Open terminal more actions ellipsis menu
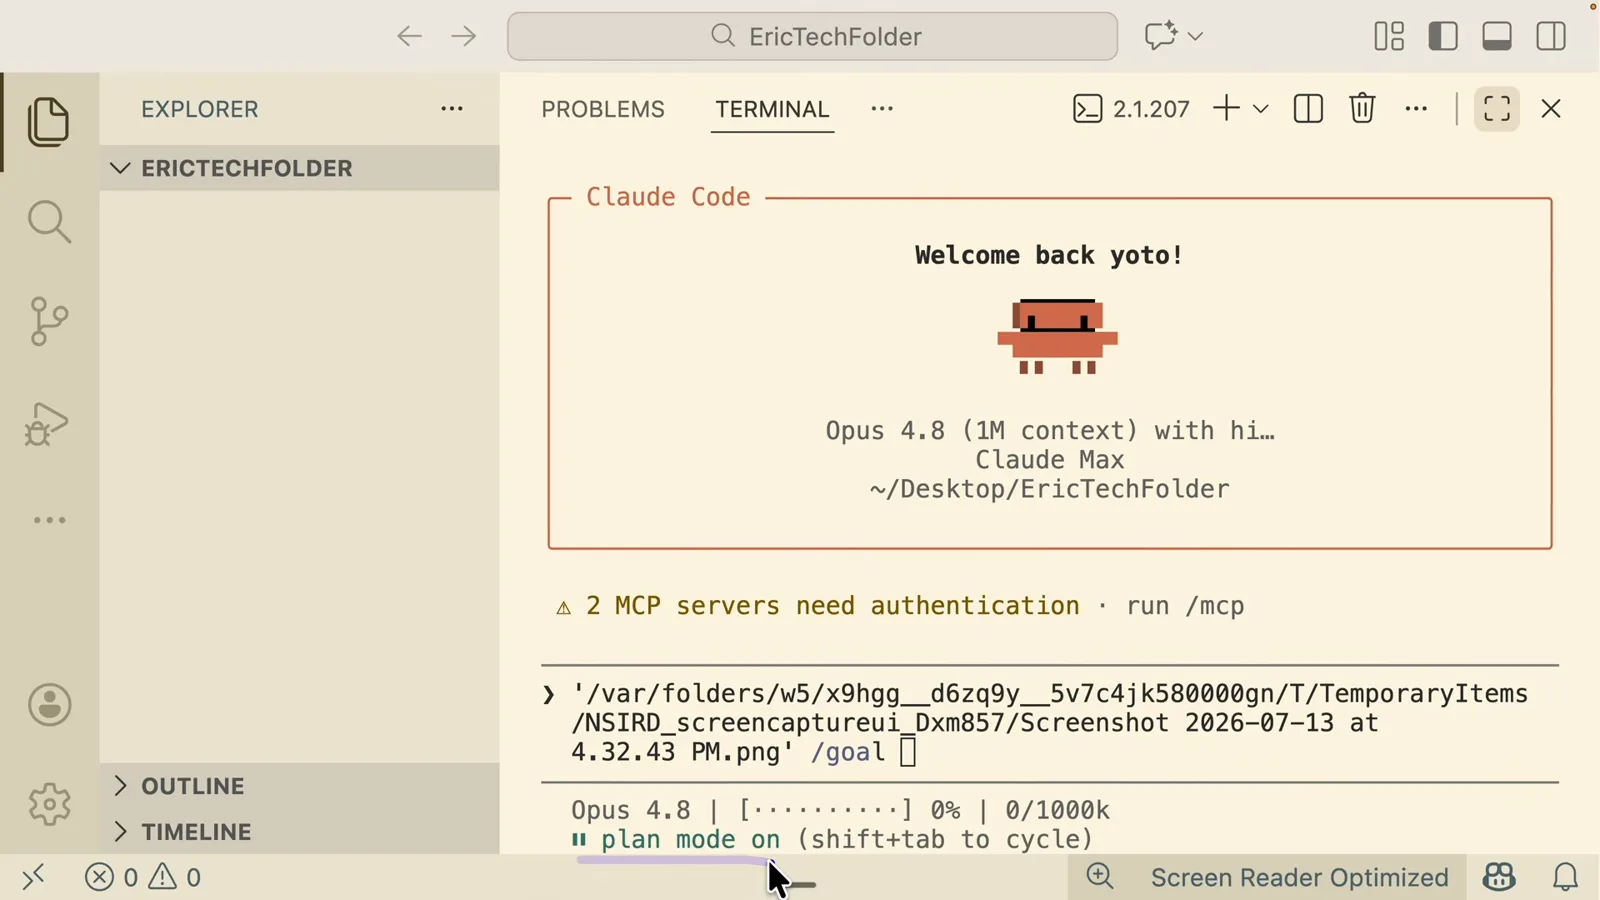The image size is (1600, 900). (1416, 108)
